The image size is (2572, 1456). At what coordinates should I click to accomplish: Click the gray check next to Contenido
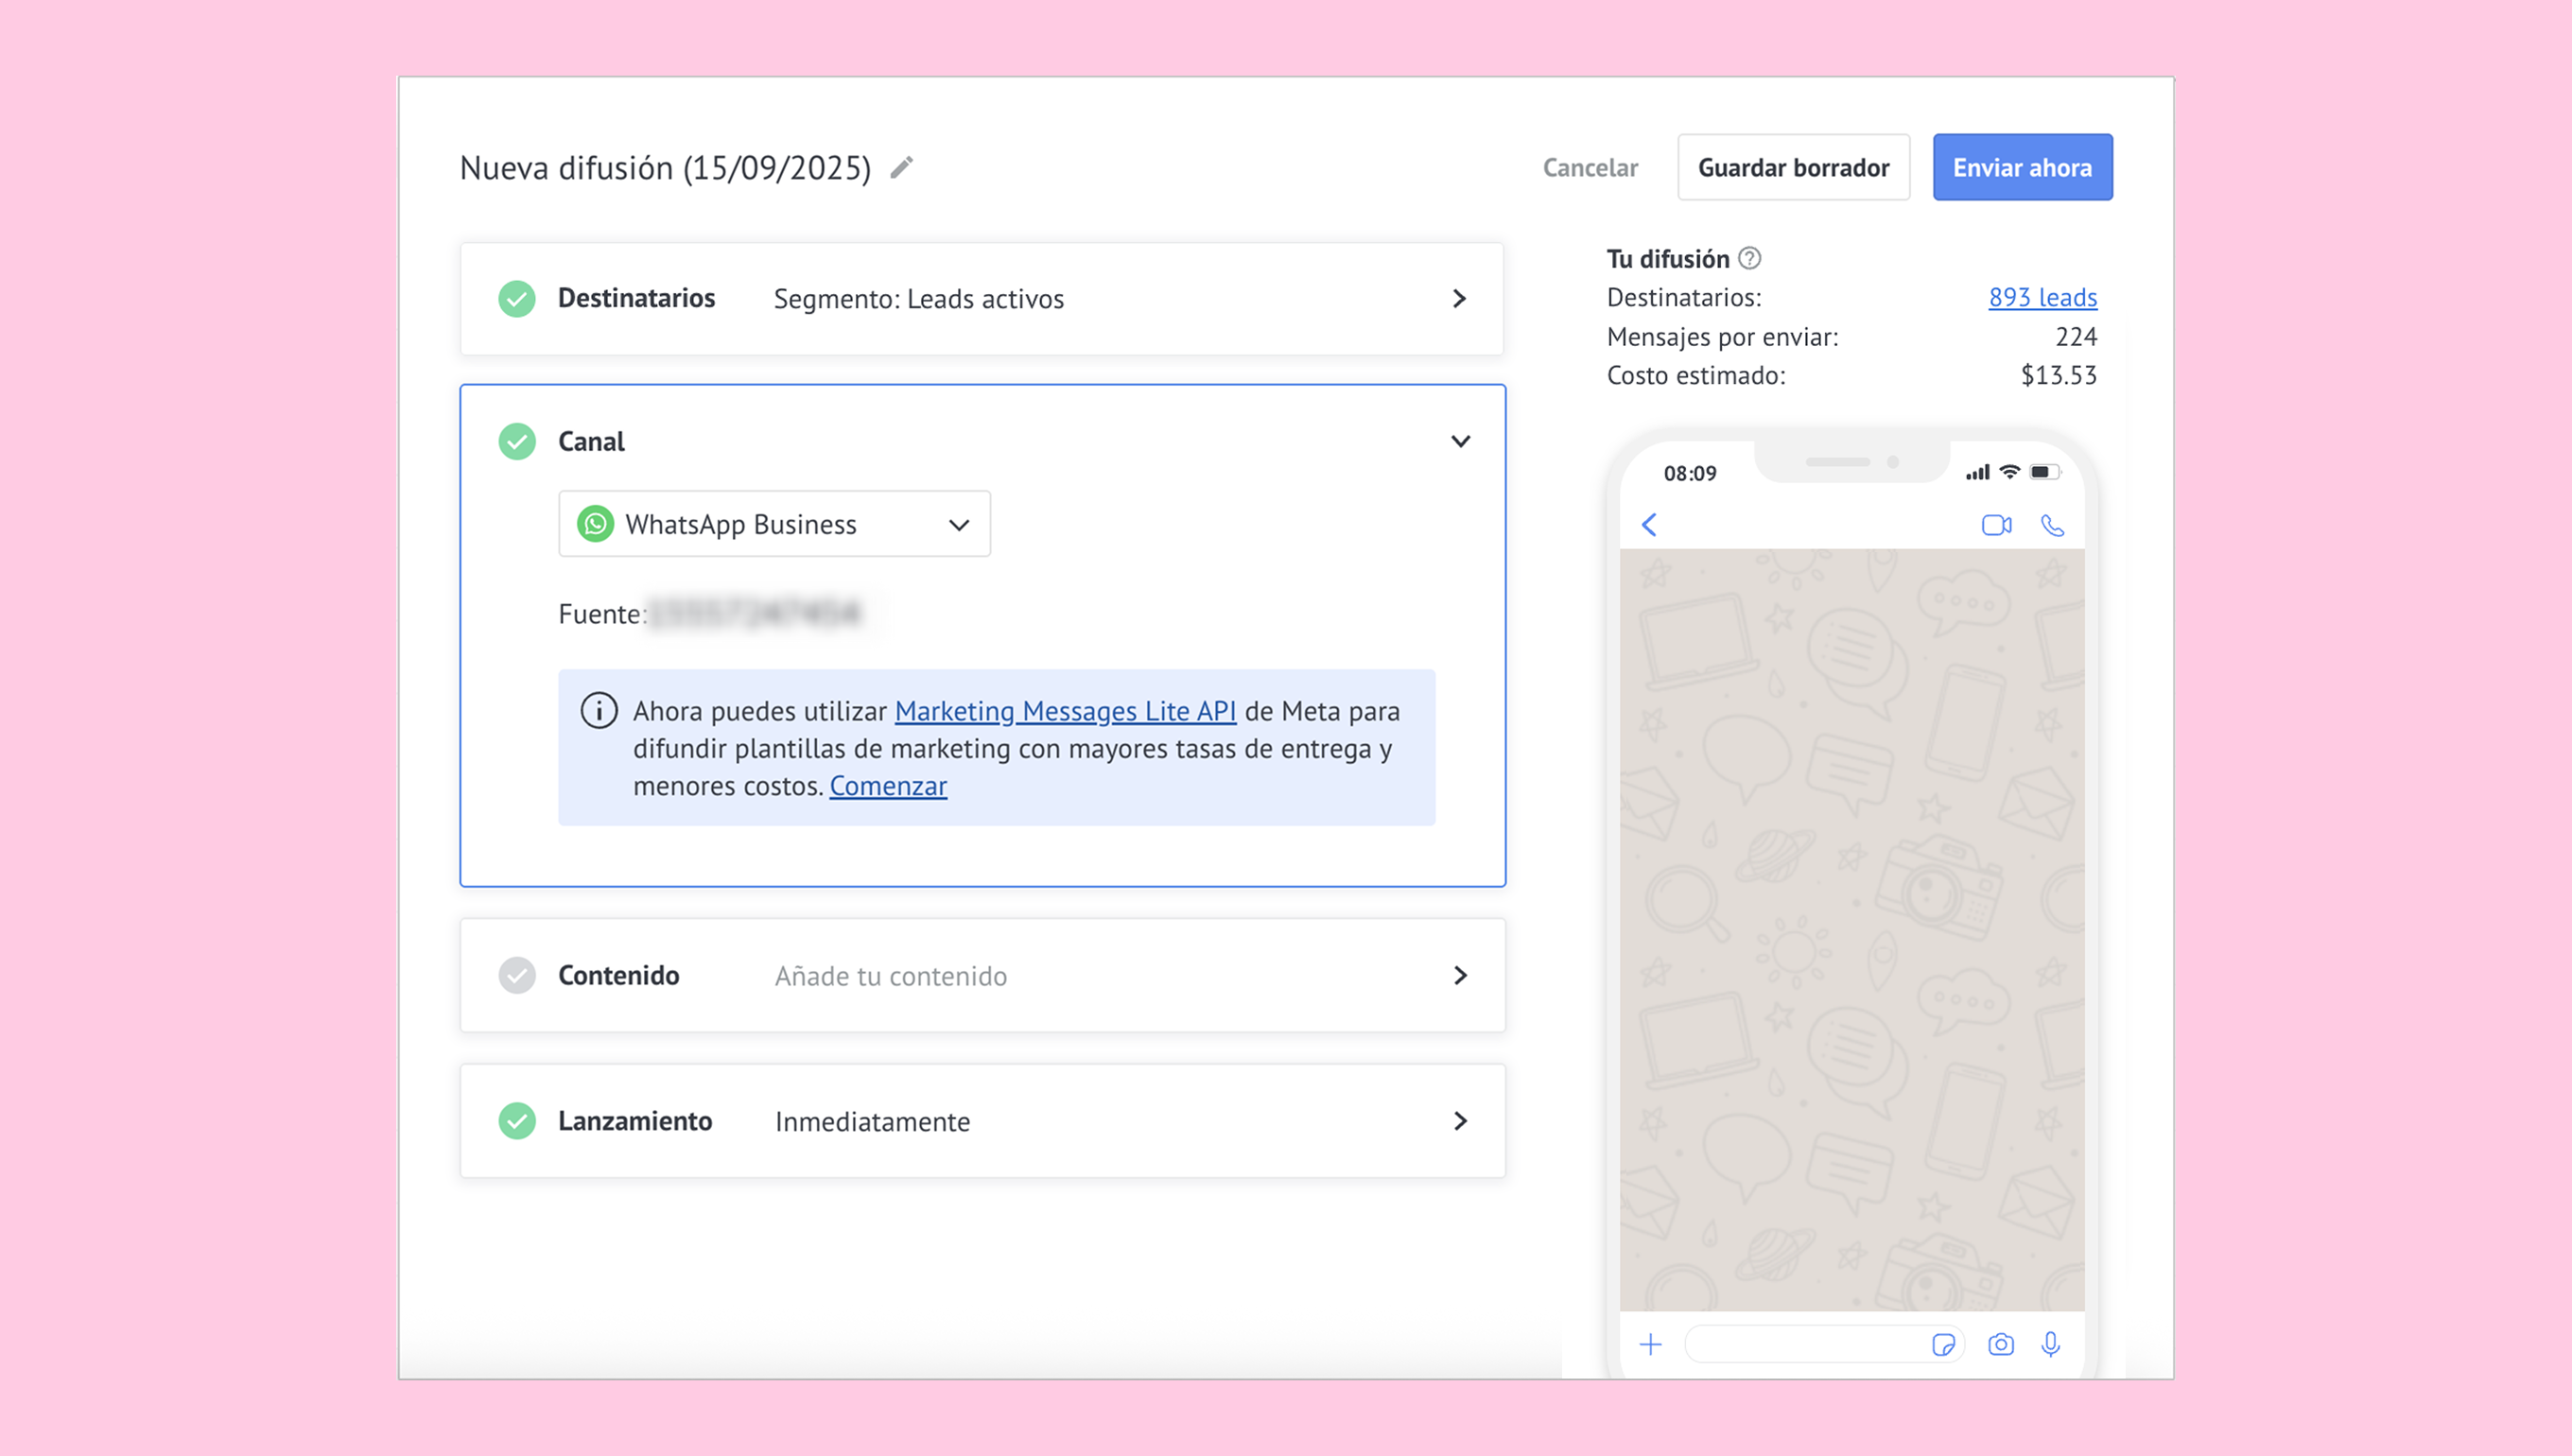point(517,975)
